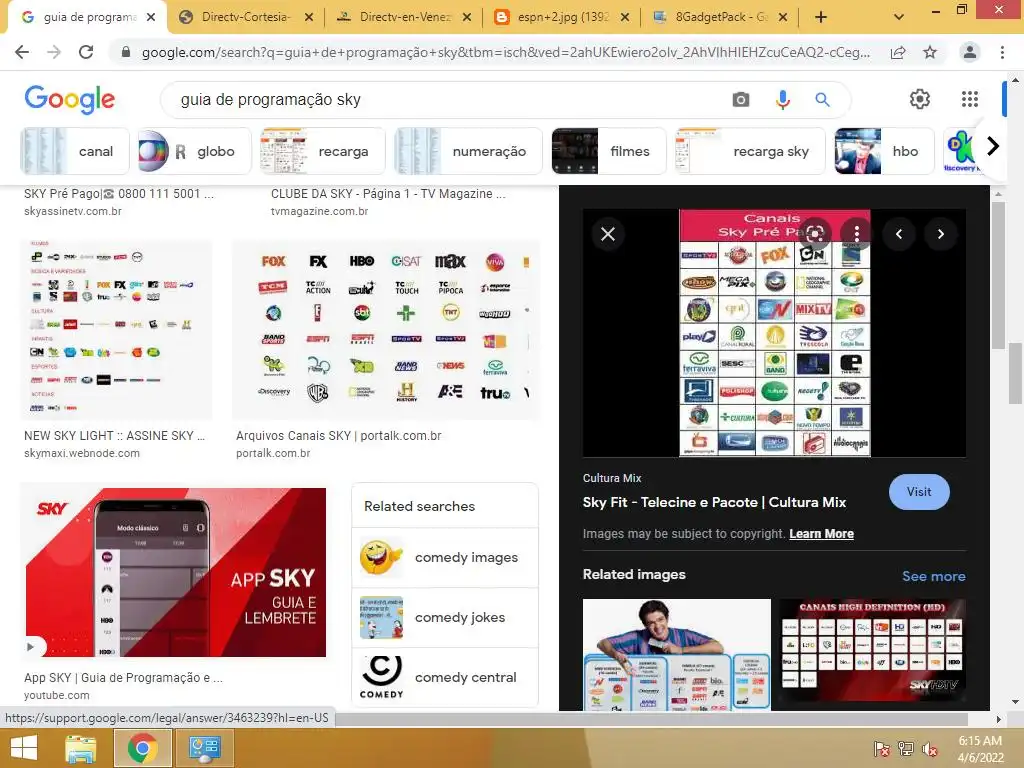The width and height of the screenshot is (1024, 768).
Task: Filter images by hbo chip
Action: click(x=884, y=152)
